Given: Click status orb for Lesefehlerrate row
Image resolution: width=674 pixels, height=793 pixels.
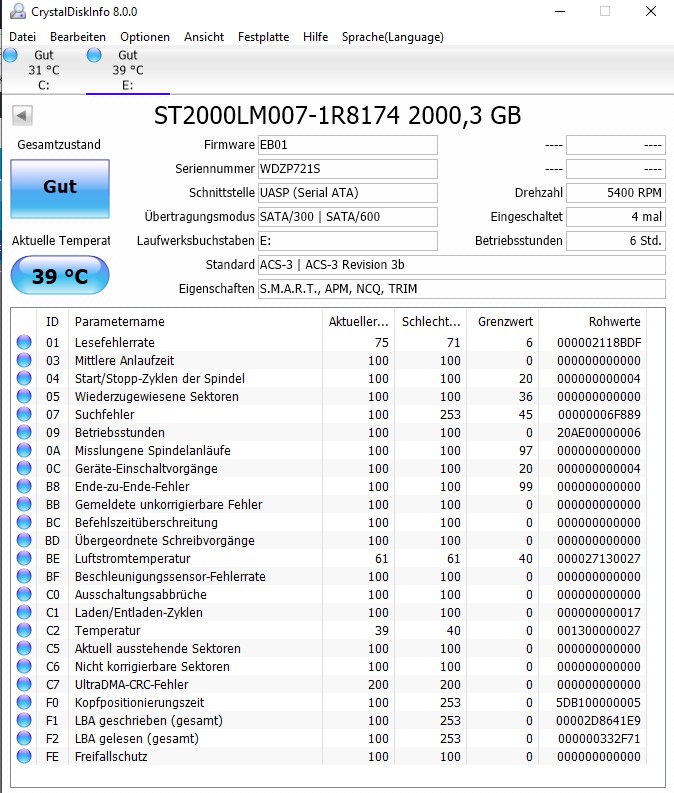Looking at the screenshot, I should coord(24,342).
